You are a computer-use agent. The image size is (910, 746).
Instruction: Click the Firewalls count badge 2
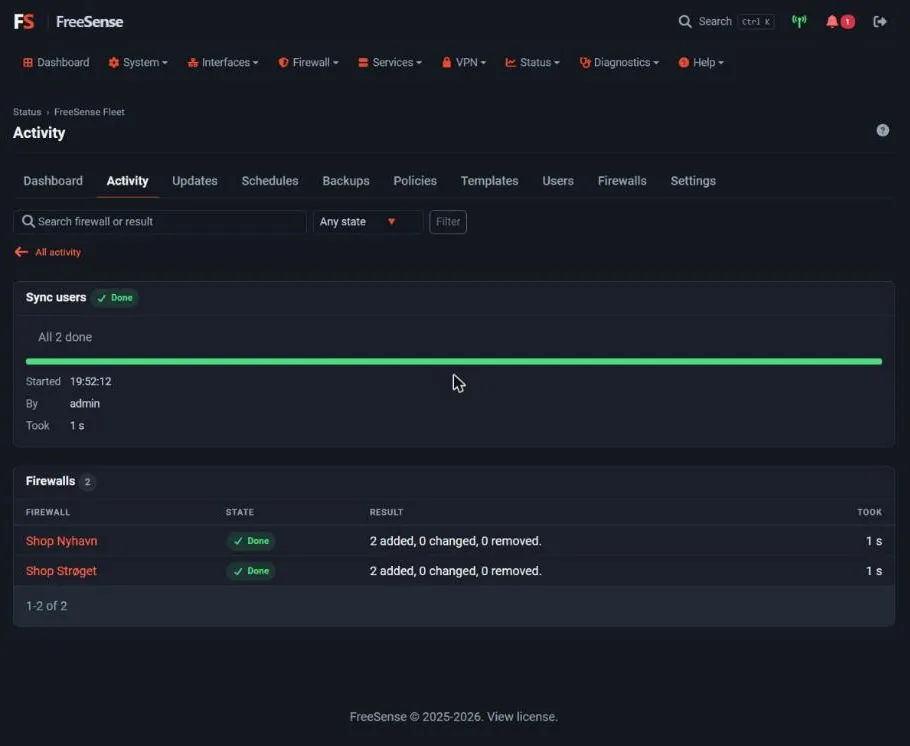(x=88, y=481)
